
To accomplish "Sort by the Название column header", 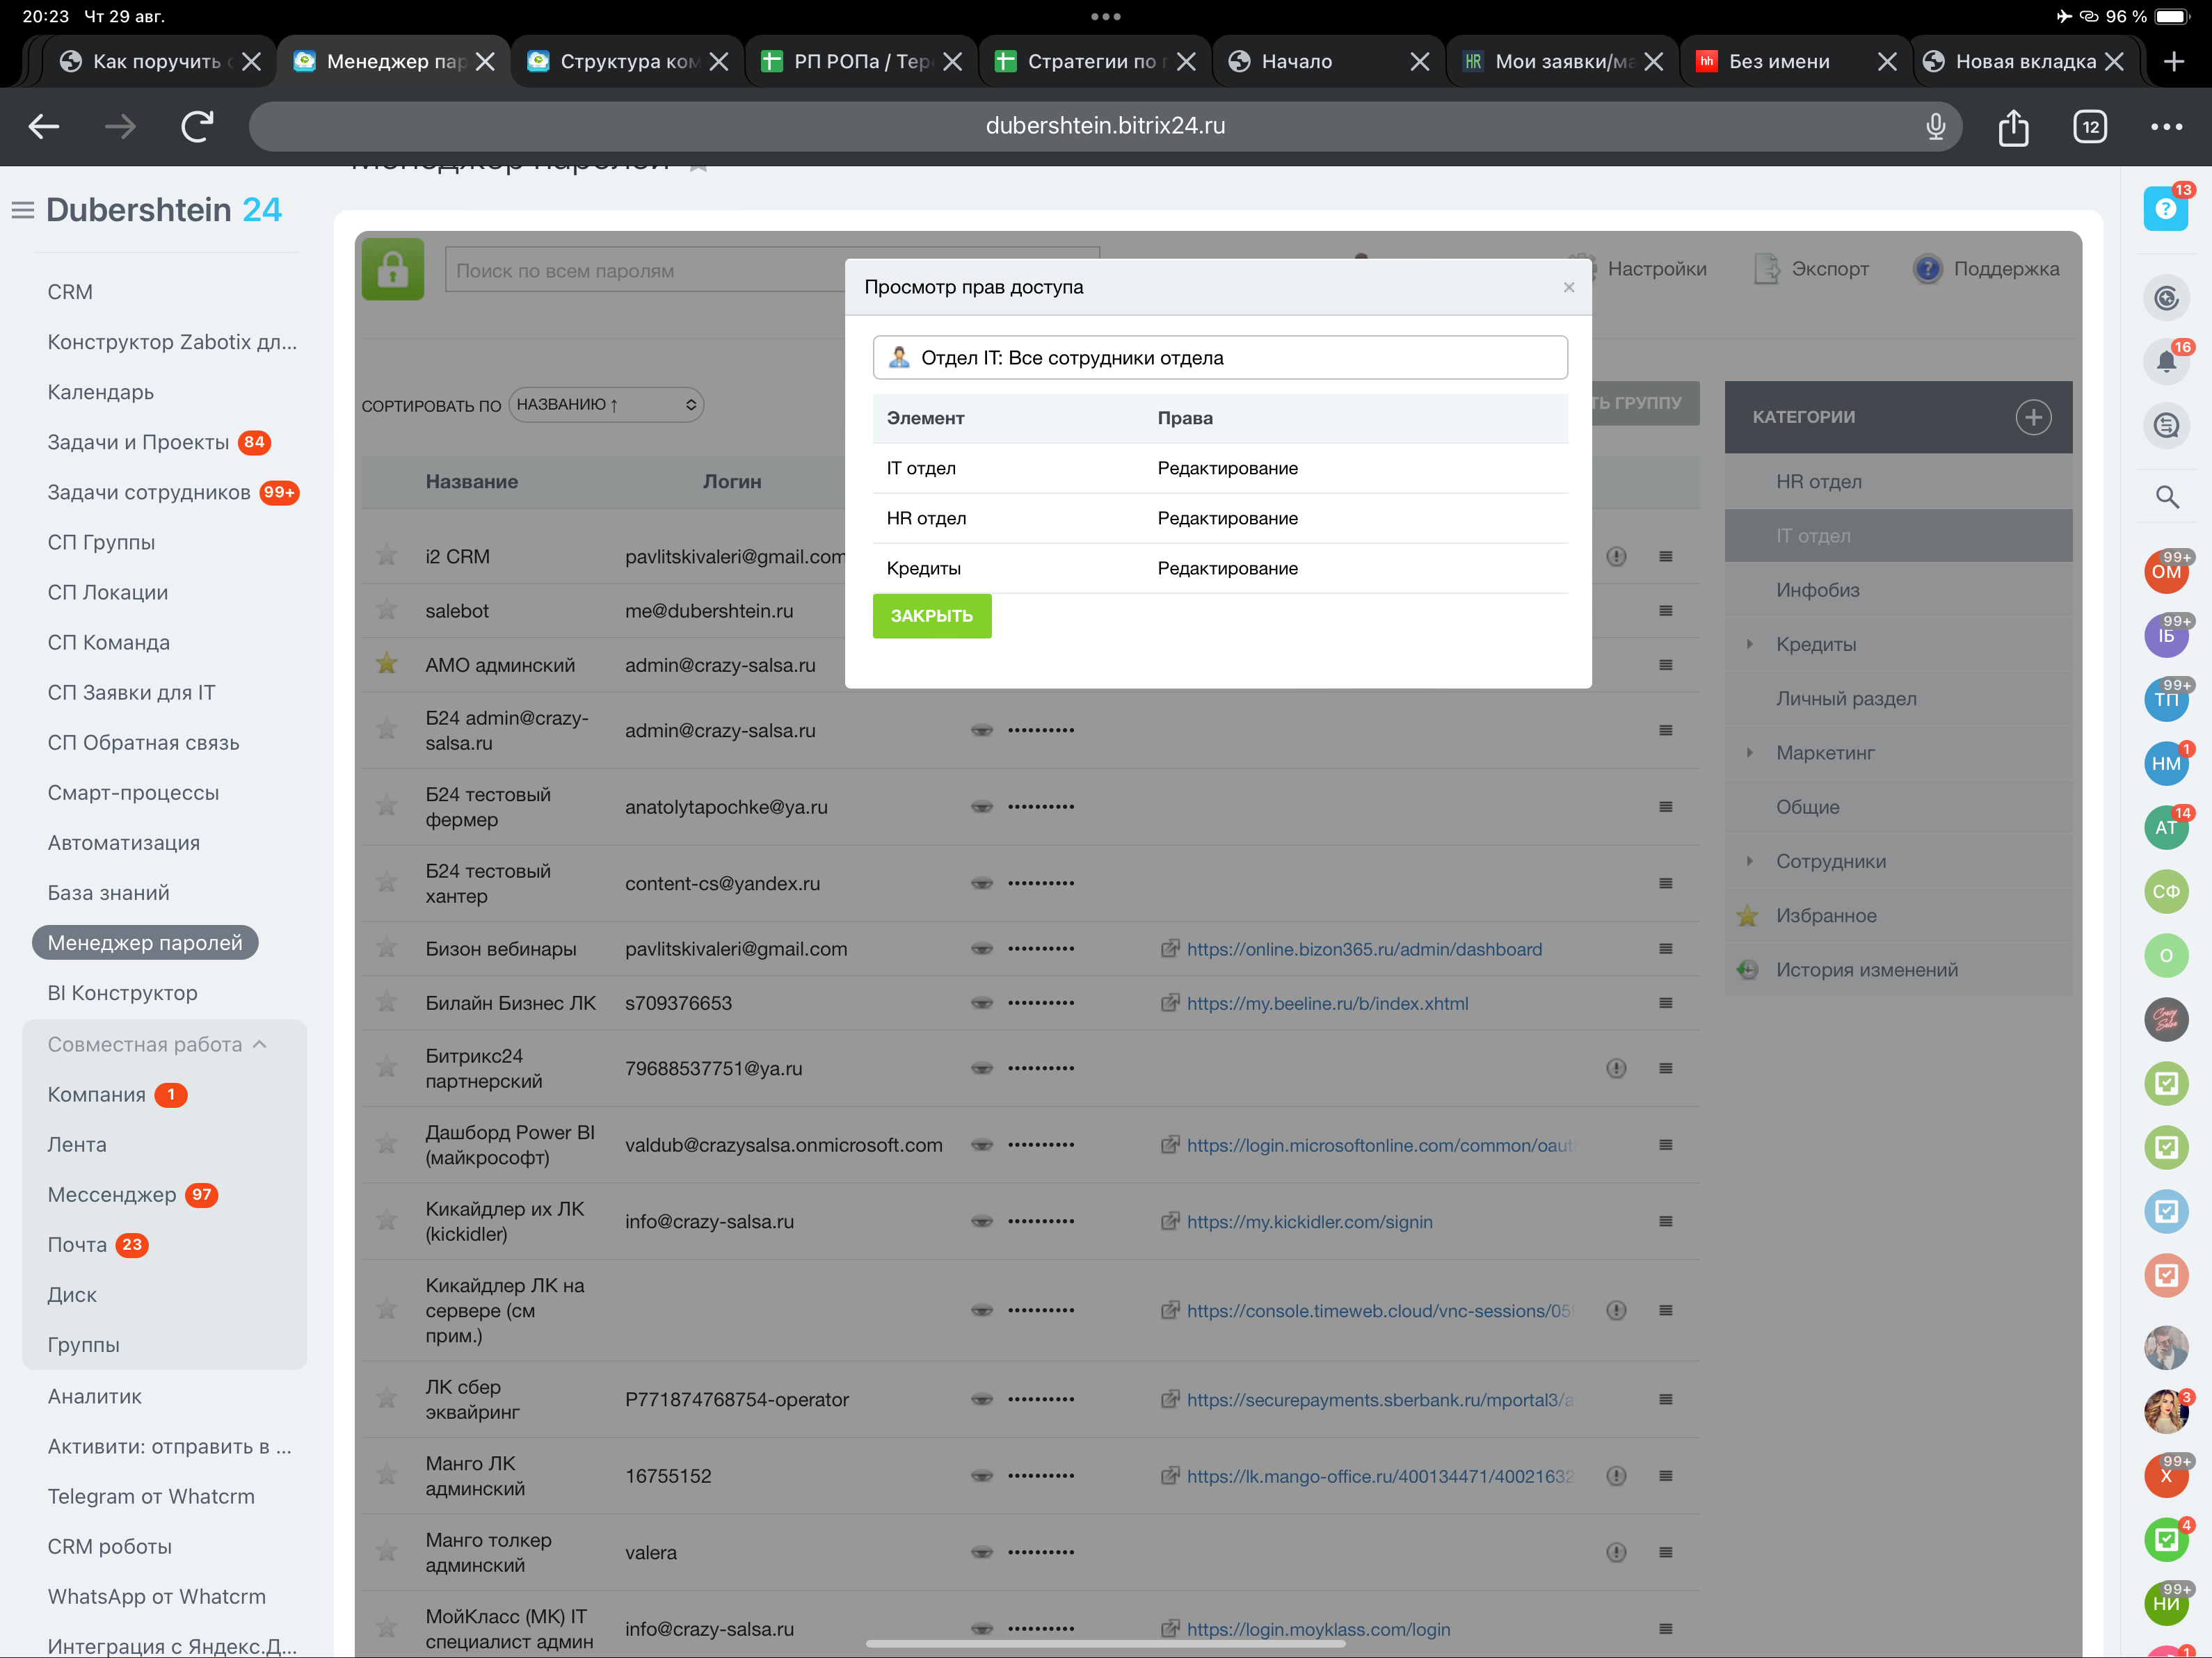I will (x=472, y=481).
